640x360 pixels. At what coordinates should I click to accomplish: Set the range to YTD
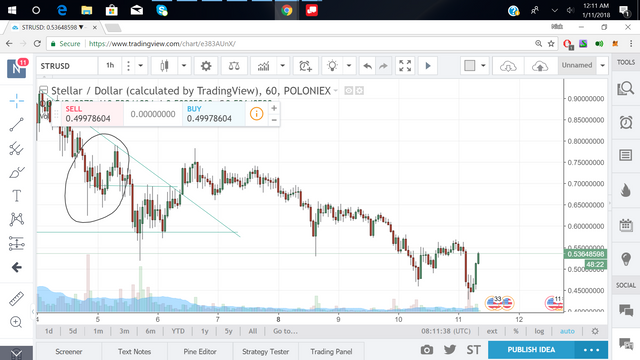178,331
